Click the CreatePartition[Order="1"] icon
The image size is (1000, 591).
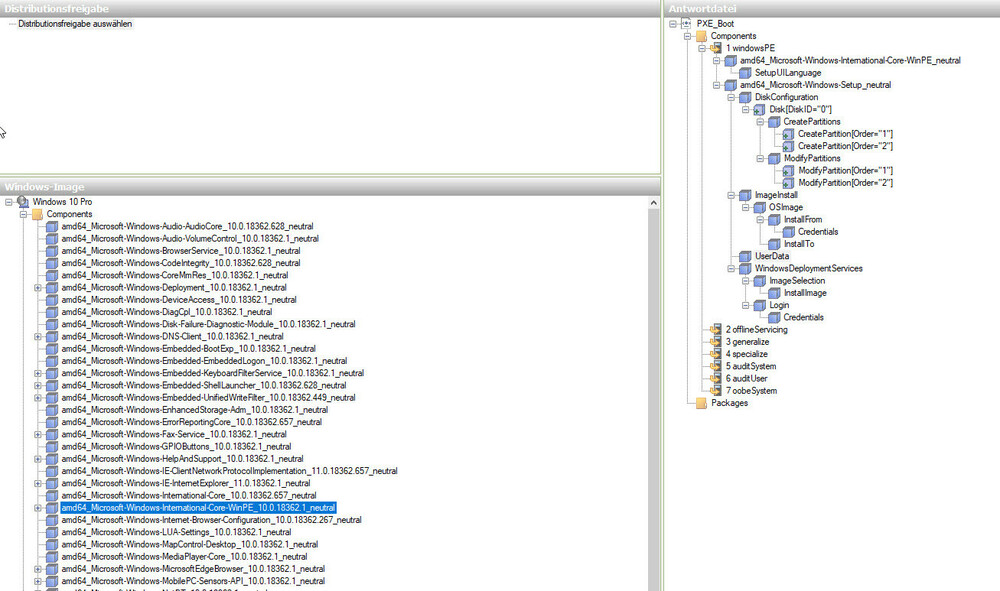[x=788, y=134]
